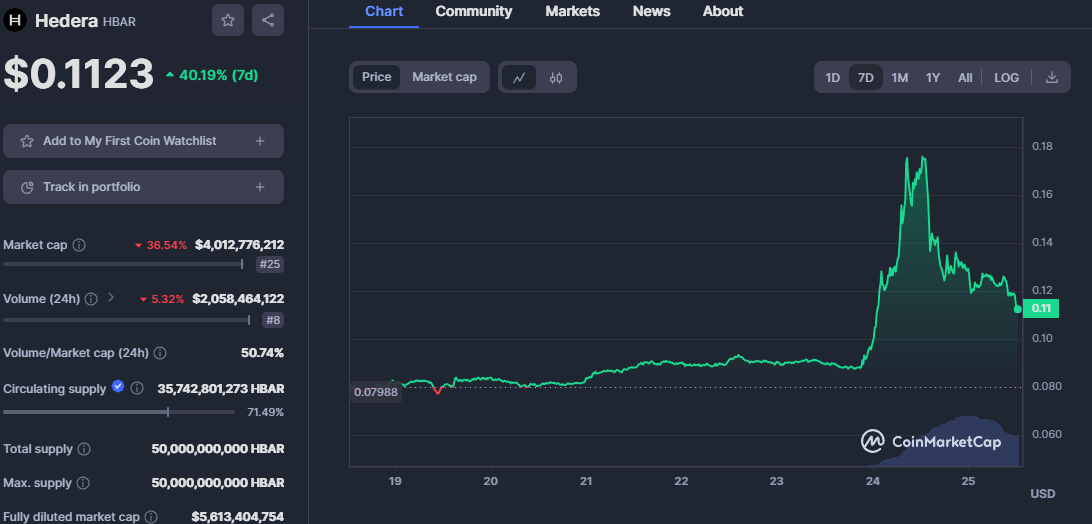The width and height of the screenshot is (1092, 524).
Task: Expand the Volume (24h) chevron arrow
Action: click(111, 298)
